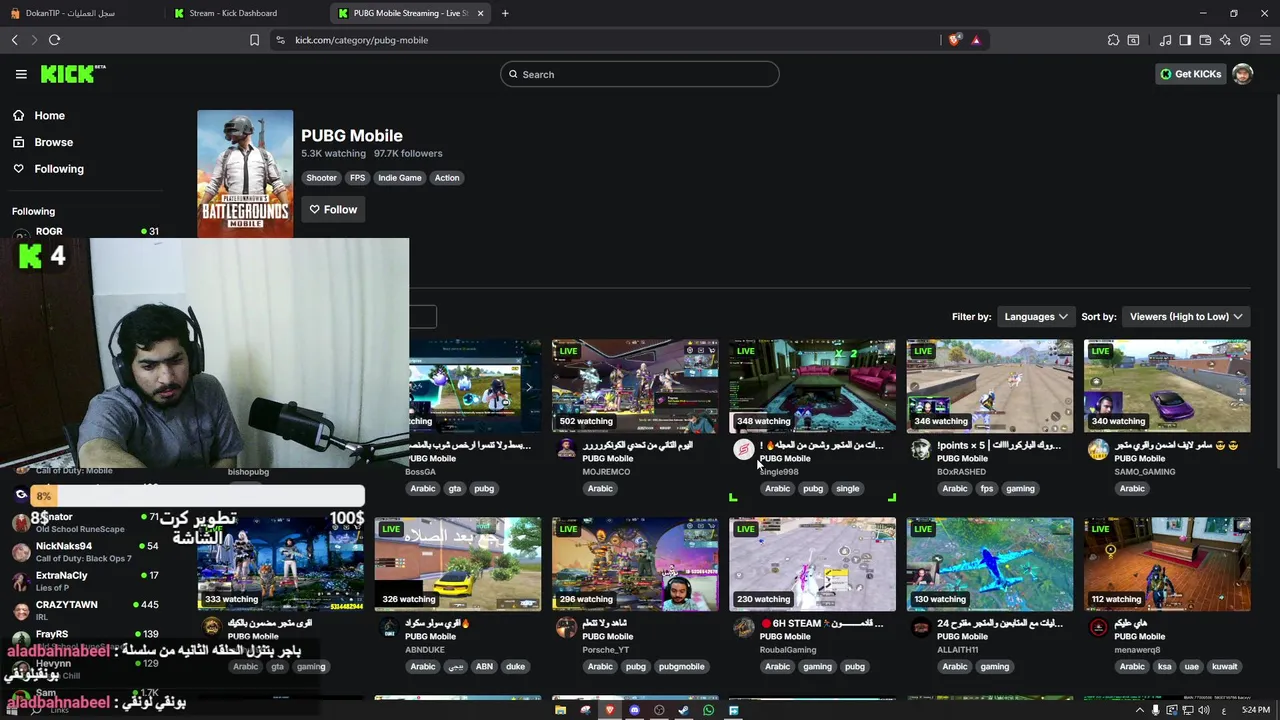1280x720 pixels.
Task: Open the browser extensions puzzle icon
Action: pyautogui.click(x=1113, y=40)
